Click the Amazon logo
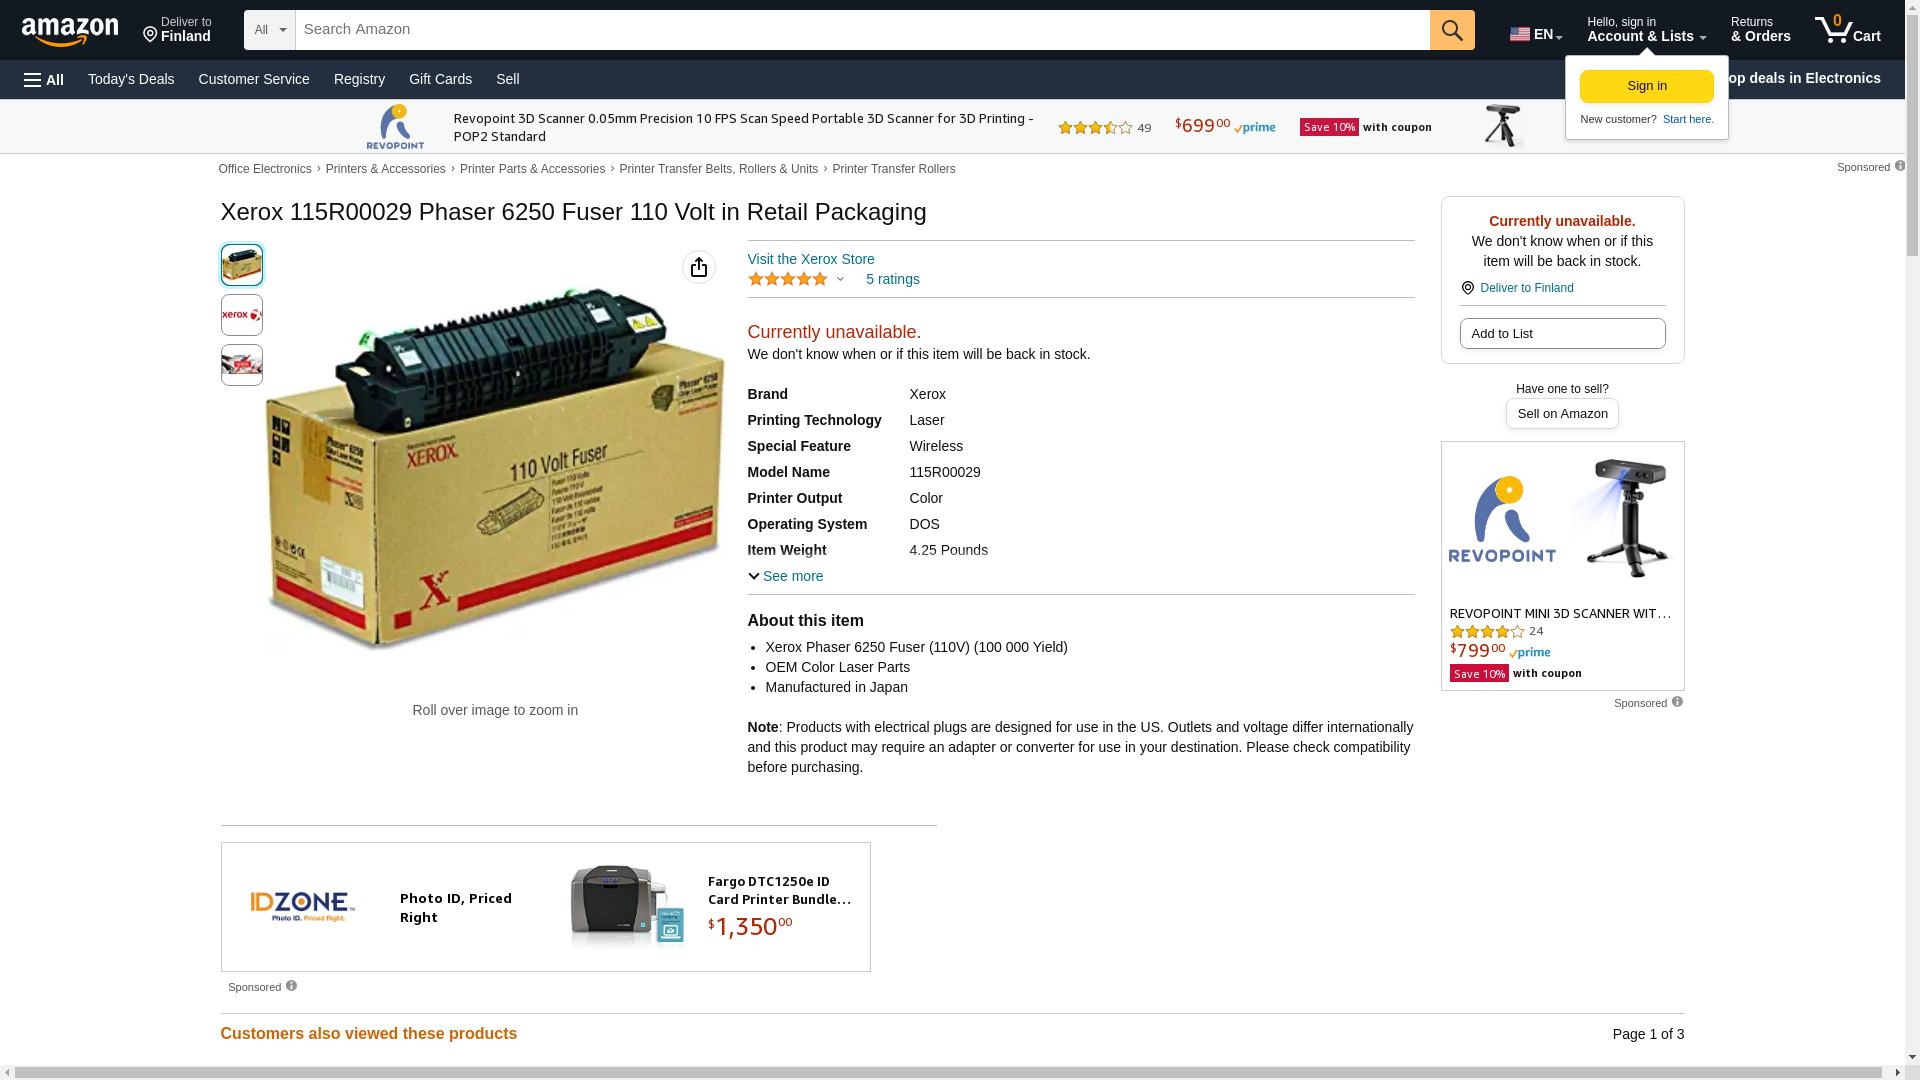 70,31
